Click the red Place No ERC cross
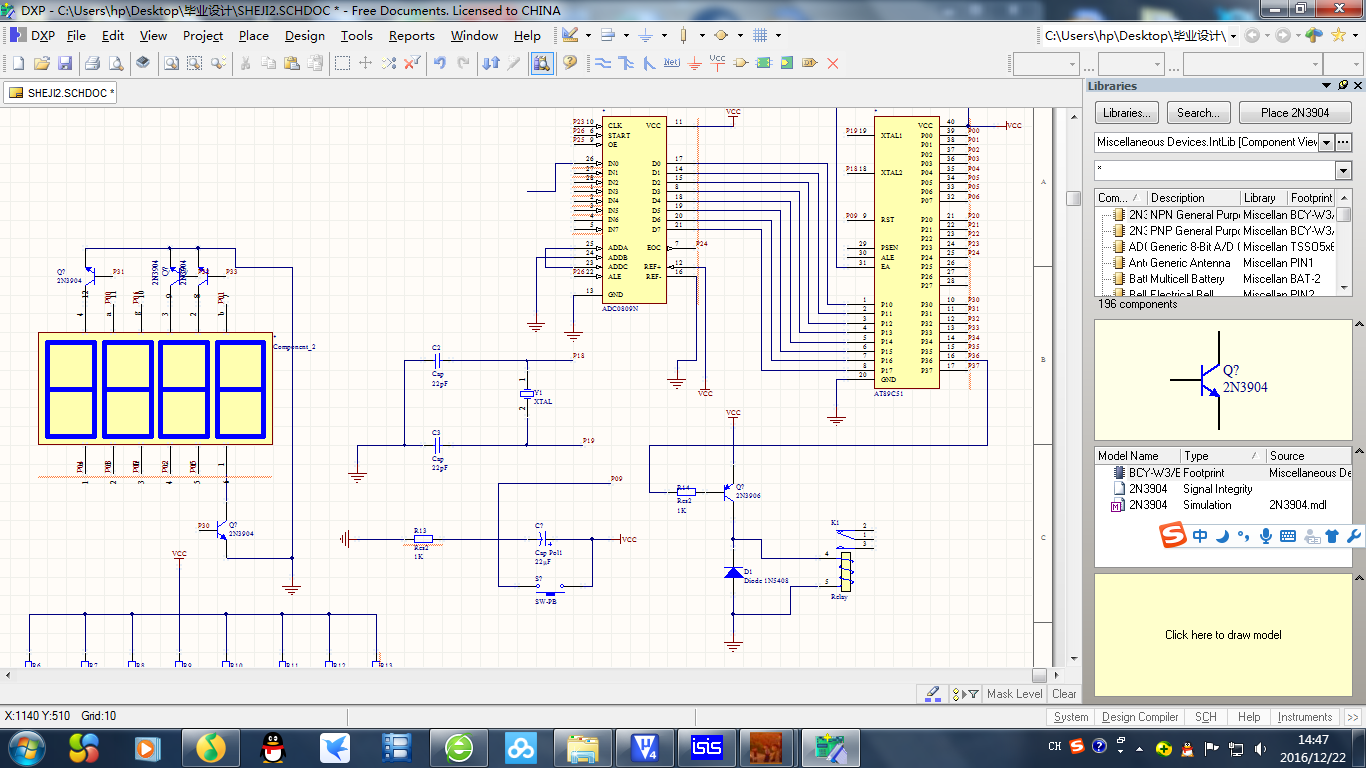Screen dimensions: 1366x768 pyautogui.click(x=832, y=63)
